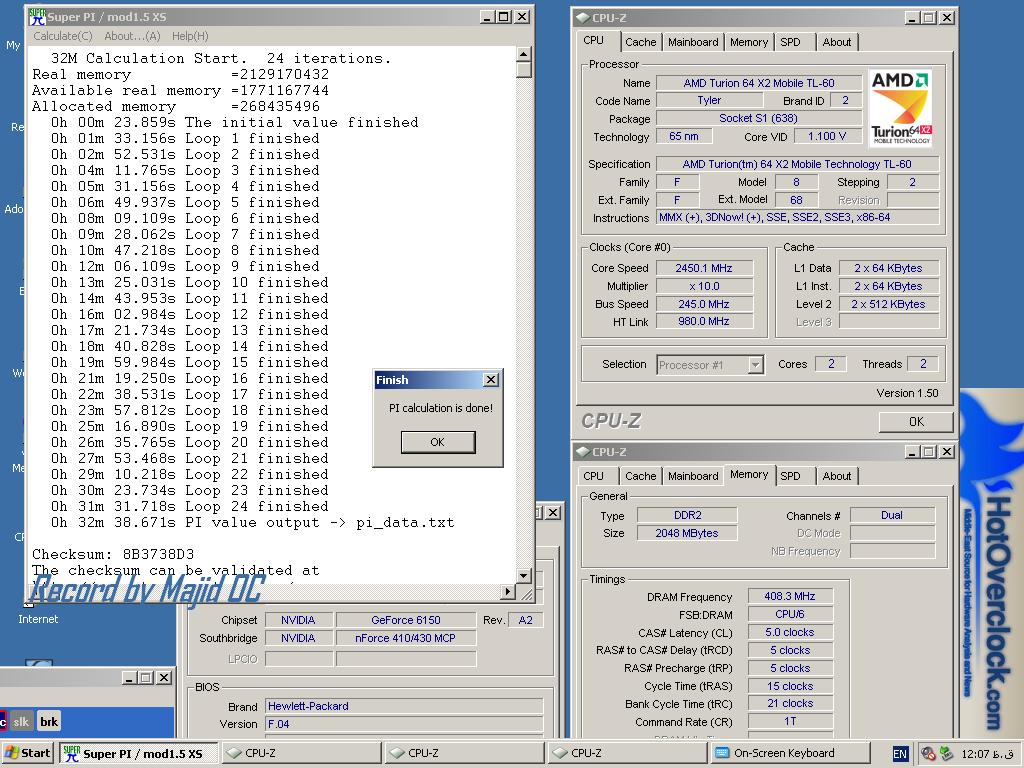The width and height of the screenshot is (1024, 768).
Task: Click the Core Speed value 2450.1 MHz
Action: [704, 268]
